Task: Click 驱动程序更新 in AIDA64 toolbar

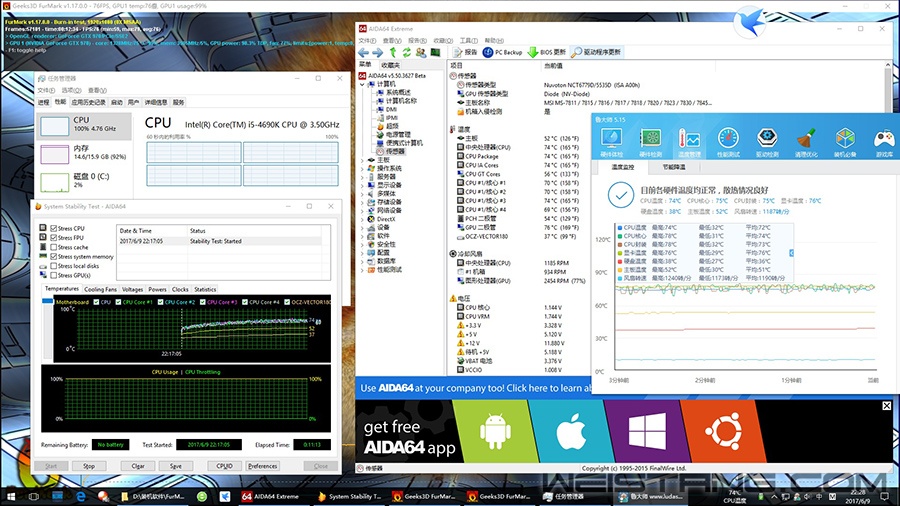Action: (x=596, y=52)
